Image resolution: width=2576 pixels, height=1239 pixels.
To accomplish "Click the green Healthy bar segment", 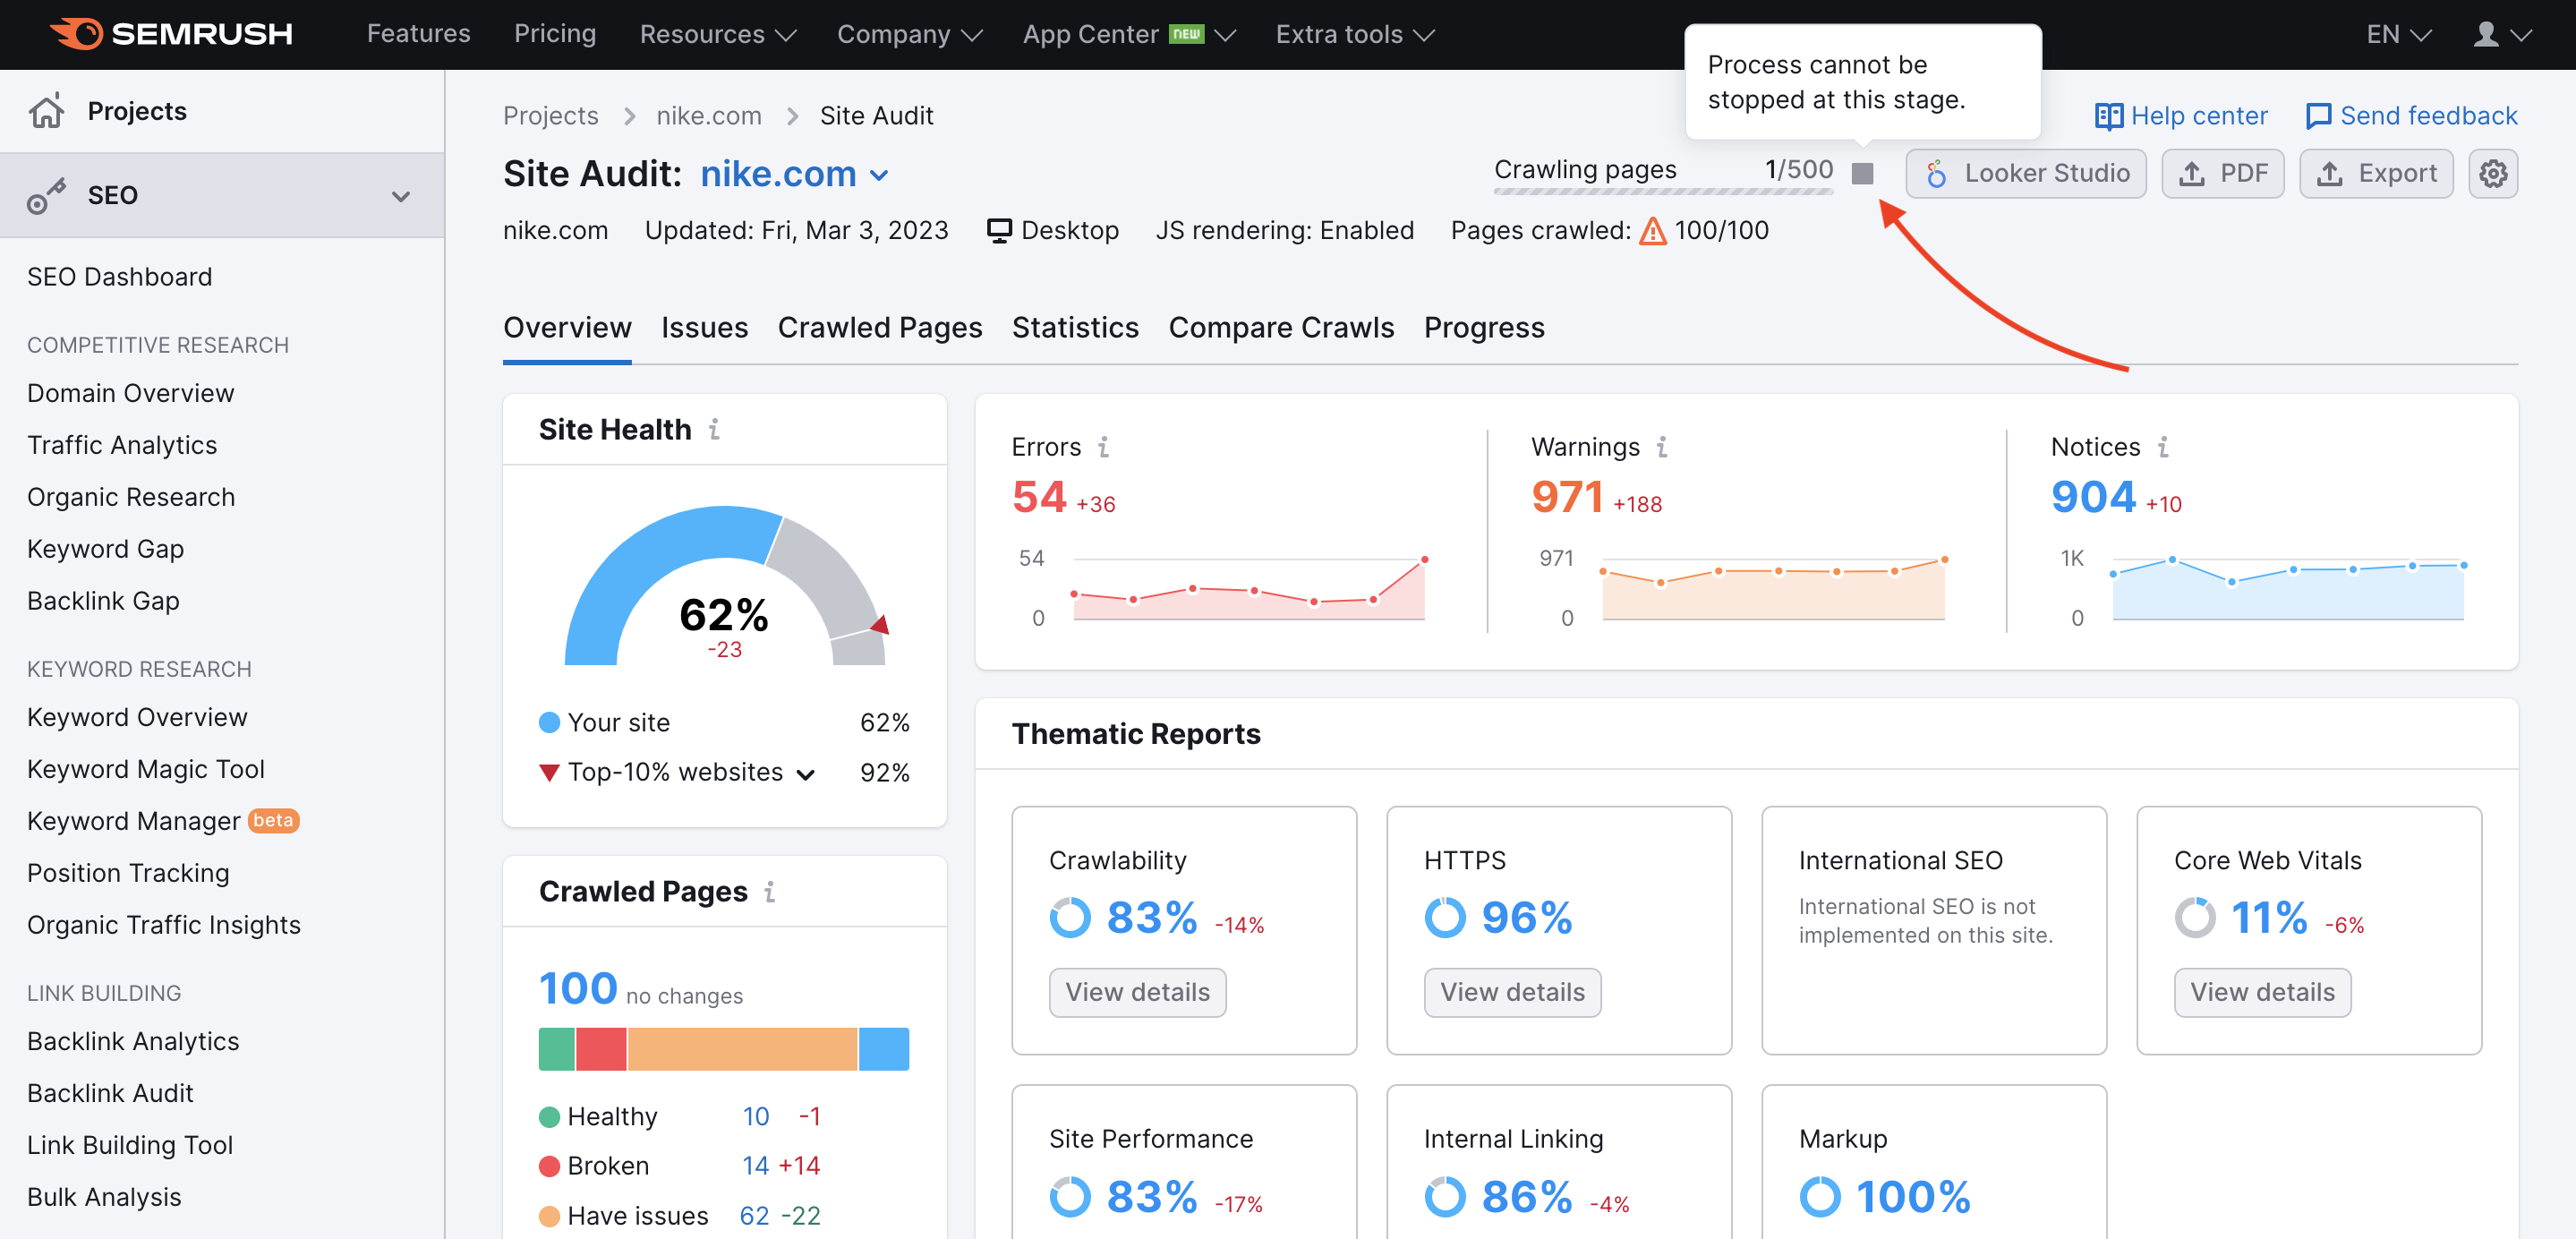I will [556, 1049].
